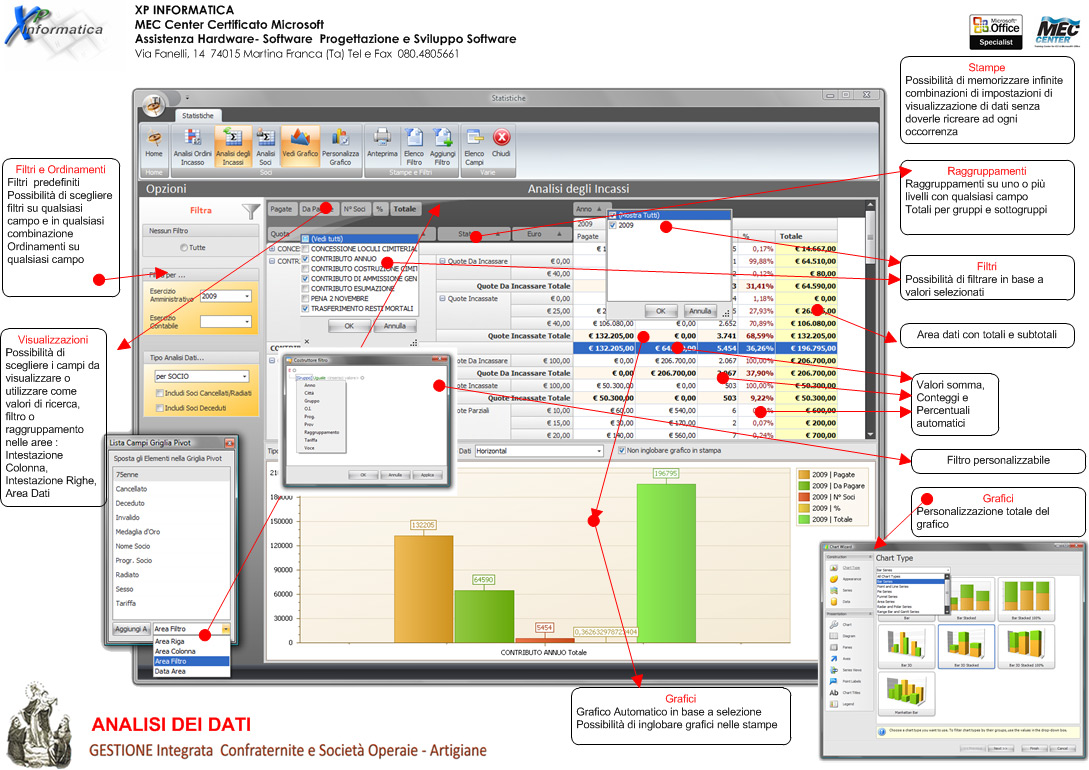This screenshot has width=1089, height=770.
Task: Open the Esercizio Amministrativo 2009 dropdown
Action: point(245,296)
